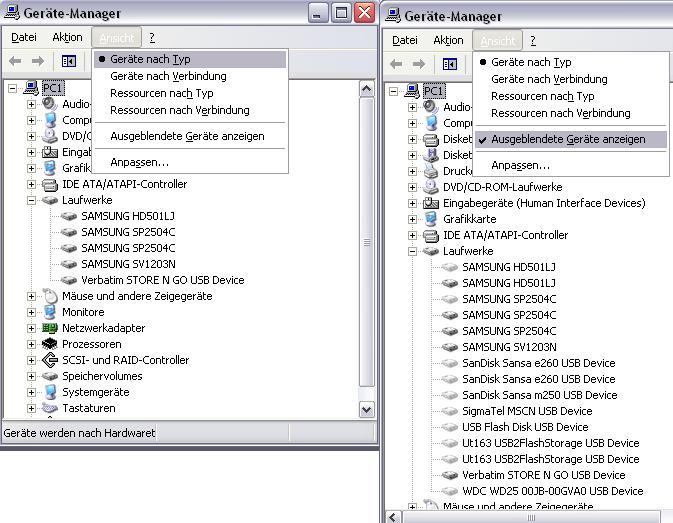Select USB Flash Disk USB Device
673x523 pixels.
[525, 427]
